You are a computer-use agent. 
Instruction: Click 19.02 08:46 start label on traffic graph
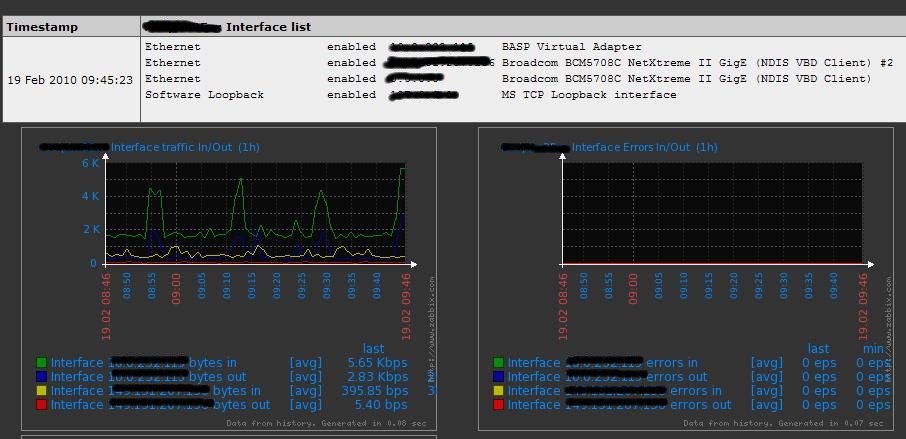(x=106, y=306)
